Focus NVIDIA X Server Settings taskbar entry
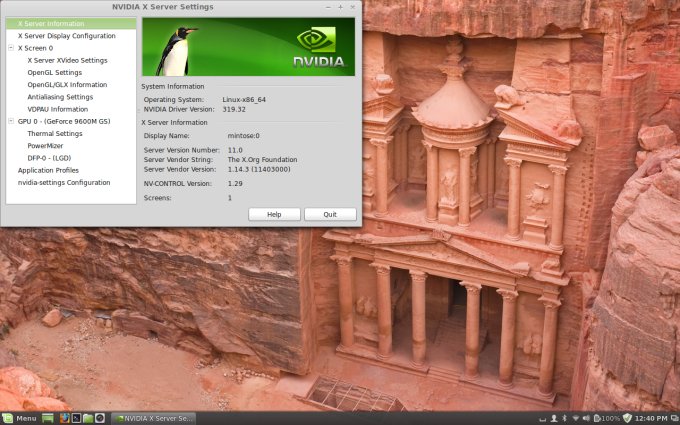 (154, 418)
